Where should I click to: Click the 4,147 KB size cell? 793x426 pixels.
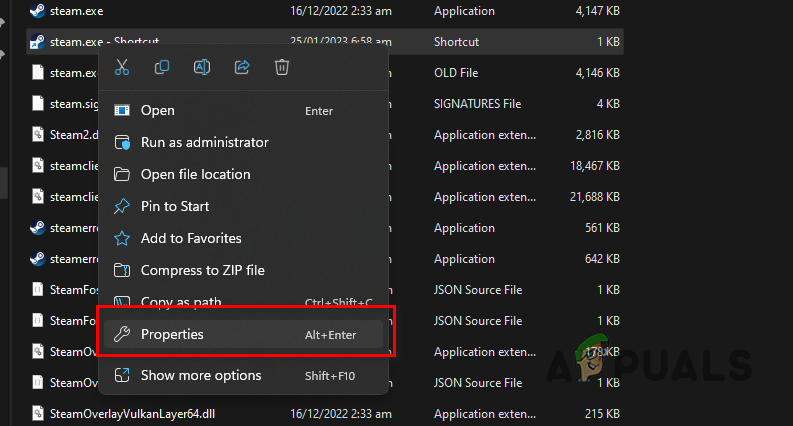(x=597, y=11)
